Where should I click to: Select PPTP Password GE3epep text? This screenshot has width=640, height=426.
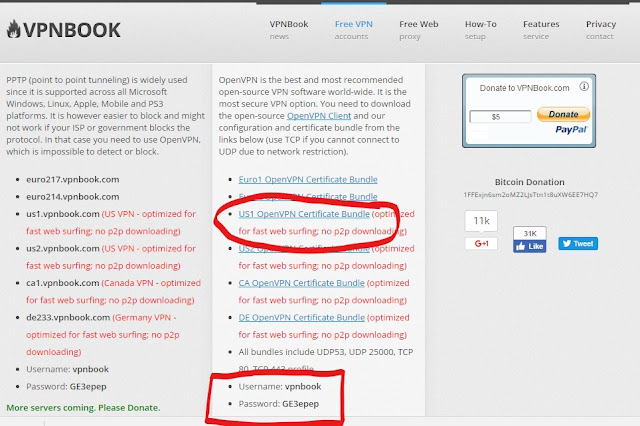pyautogui.click(x=66, y=387)
